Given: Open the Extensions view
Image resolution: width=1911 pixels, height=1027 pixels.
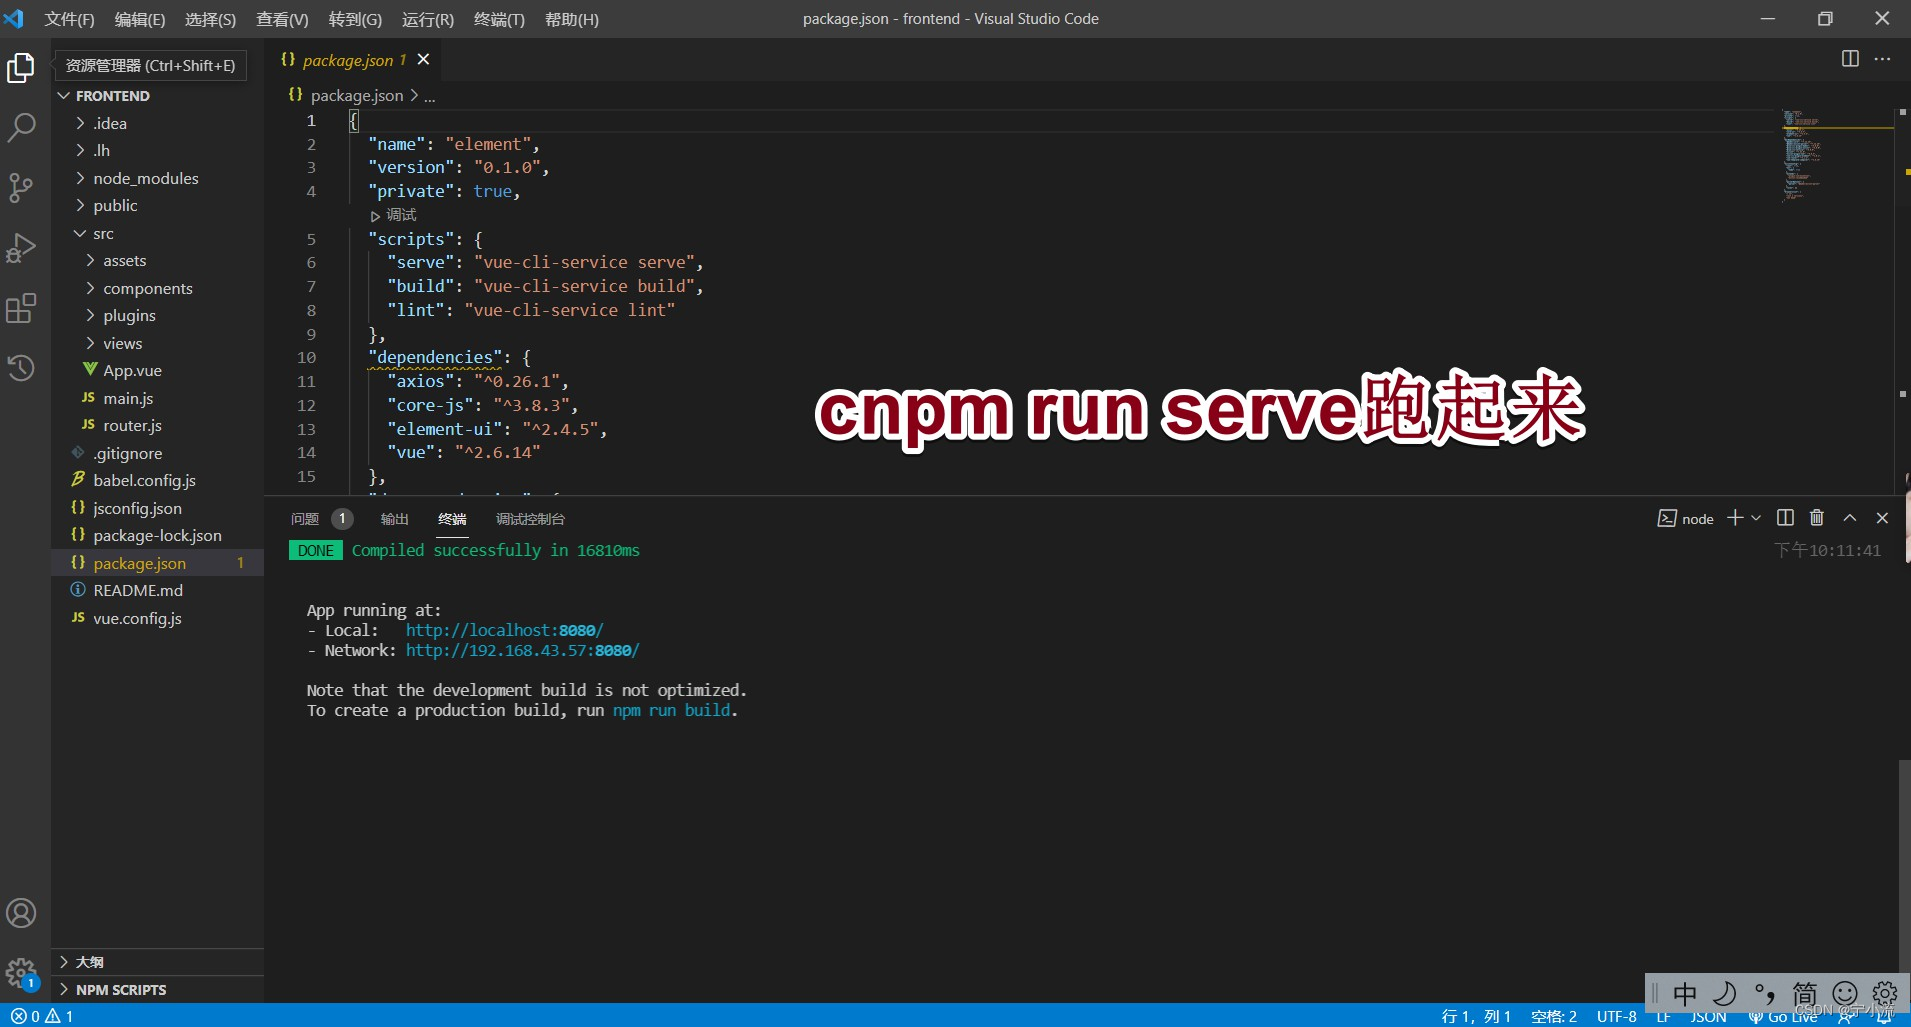Looking at the screenshot, I should [x=21, y=308].
